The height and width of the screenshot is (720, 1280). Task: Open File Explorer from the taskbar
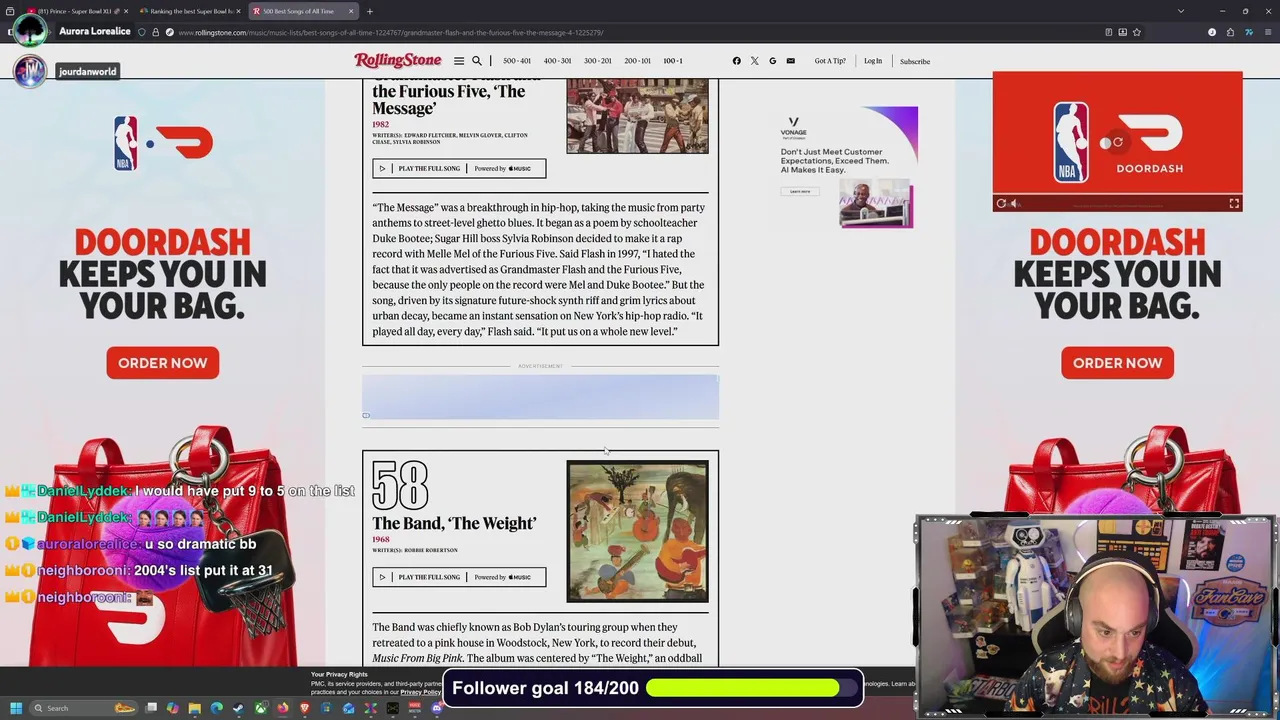click(x=195, y=708)
